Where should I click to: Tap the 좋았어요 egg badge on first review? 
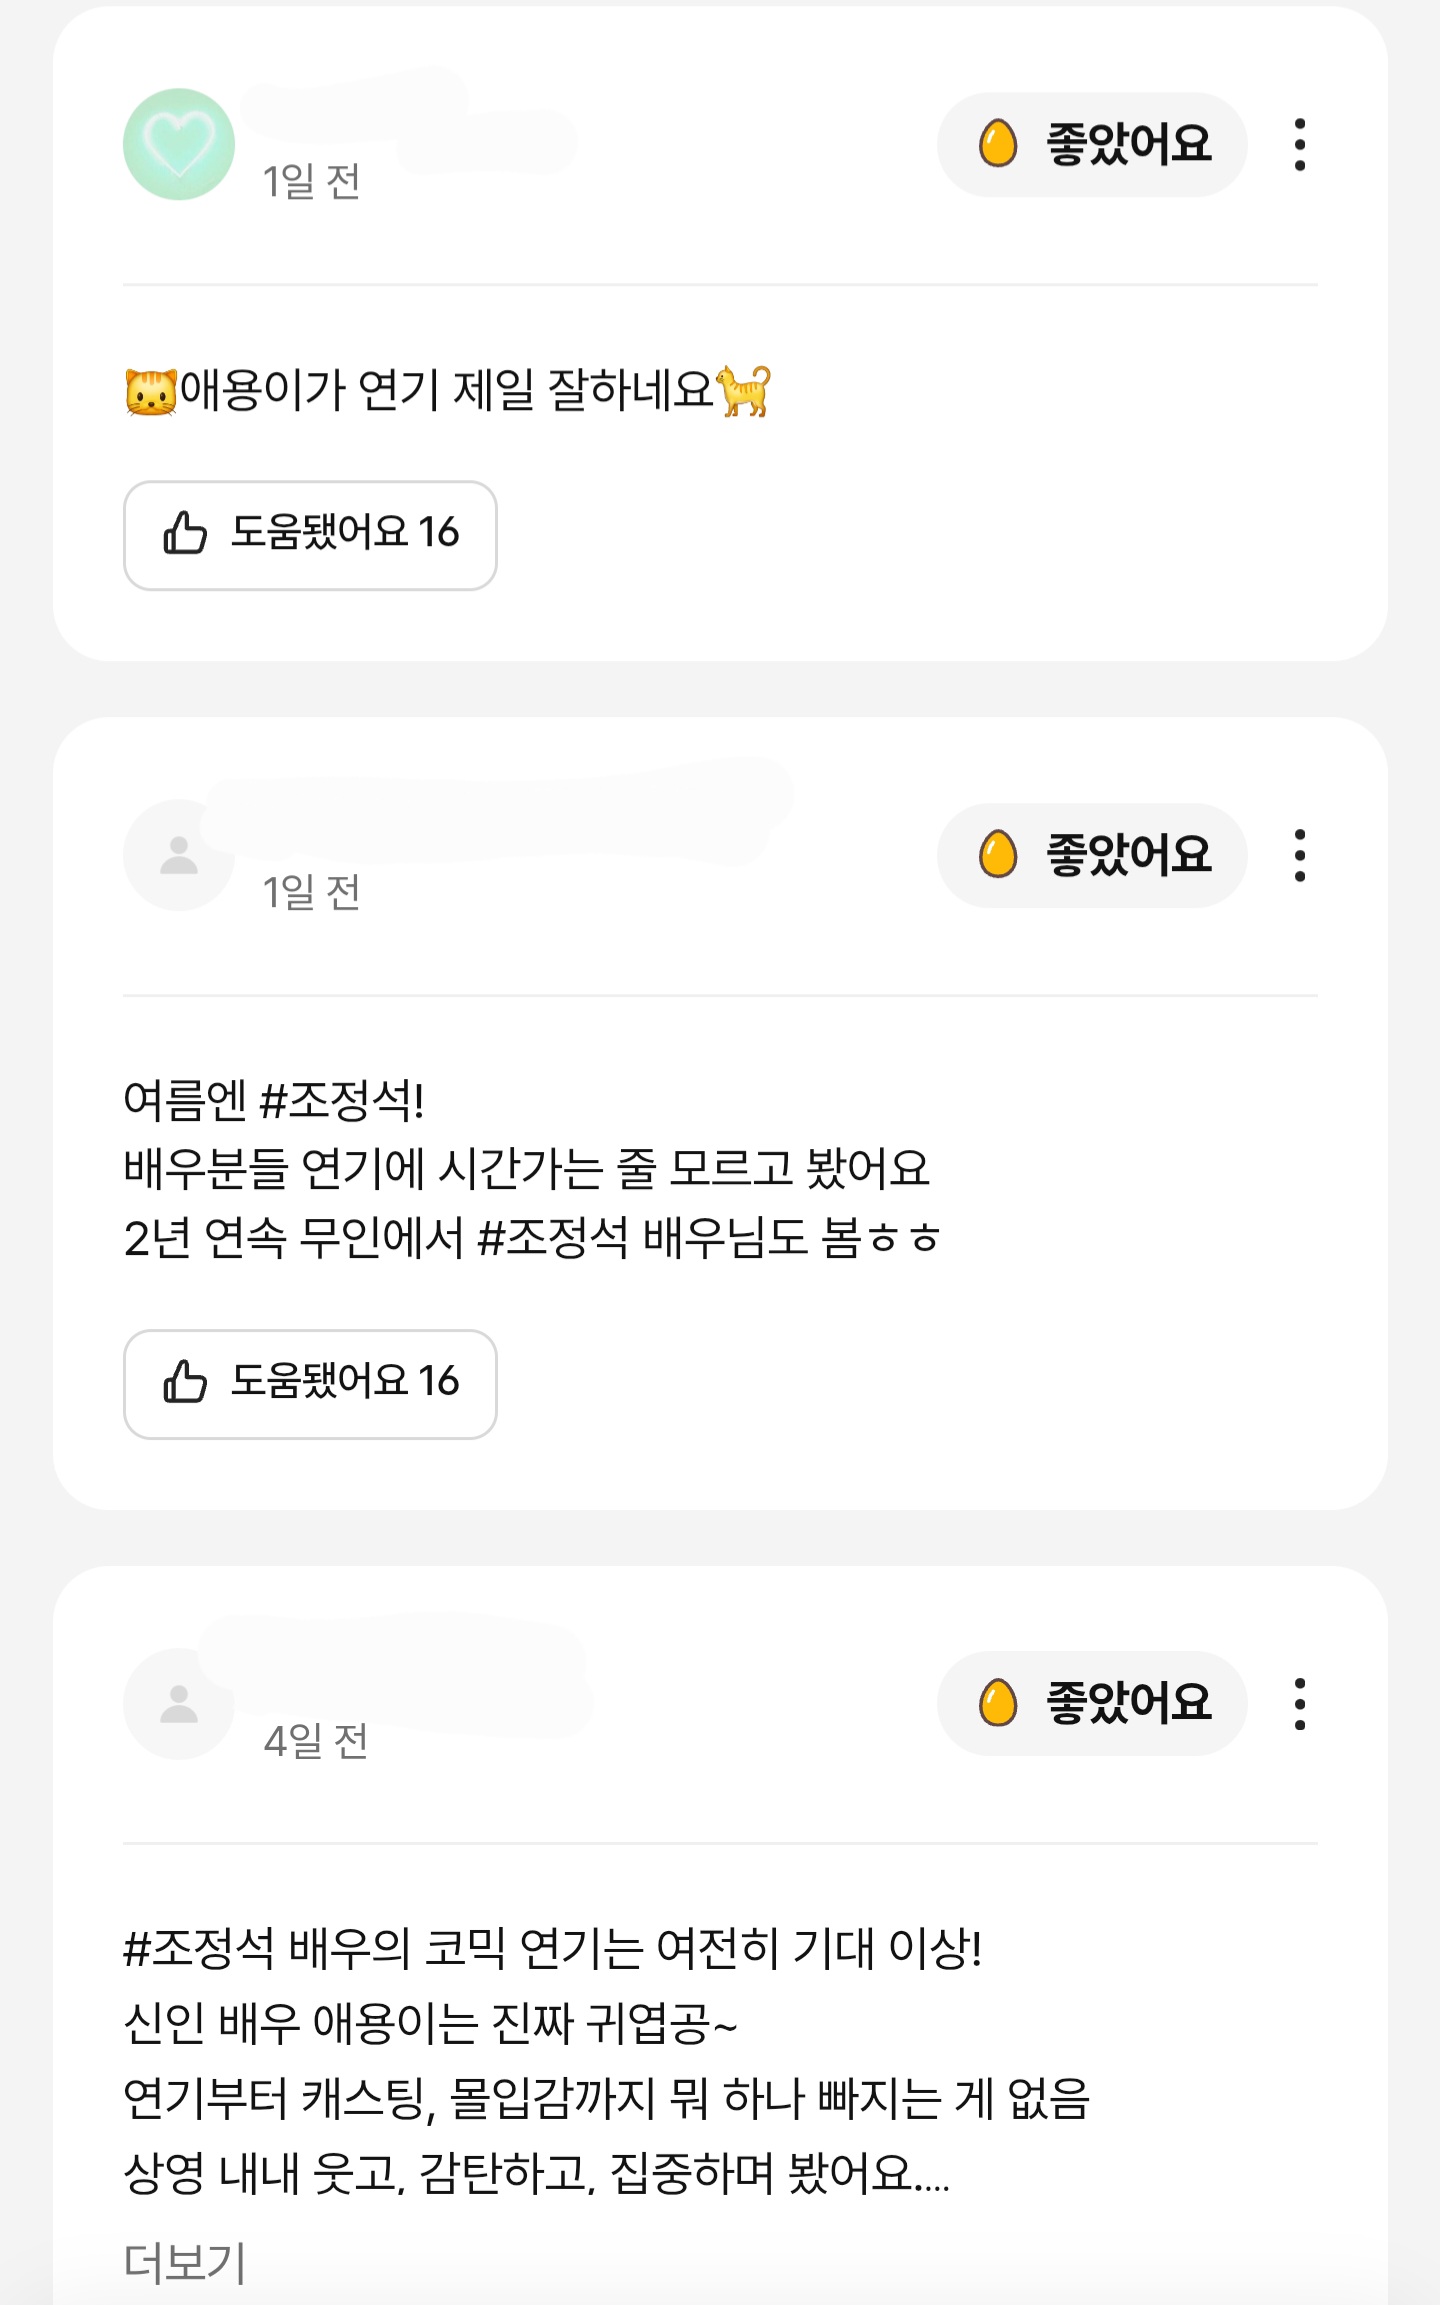pyautogui.click(x=1092, y=145)
